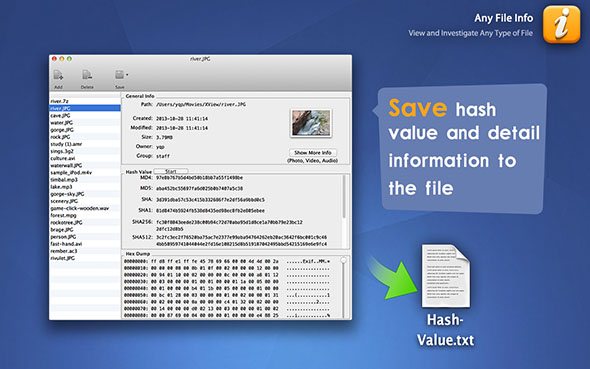Click the Hash-Value.txt document icon
Screen dimensions: 590x369
[446, 276]
